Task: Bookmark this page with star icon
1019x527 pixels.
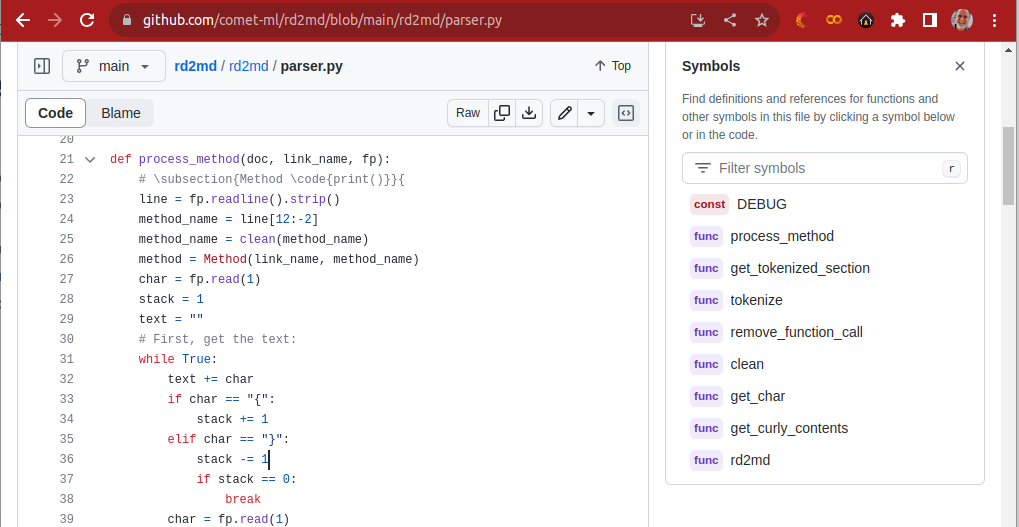Action: click(x=762, y=20)
